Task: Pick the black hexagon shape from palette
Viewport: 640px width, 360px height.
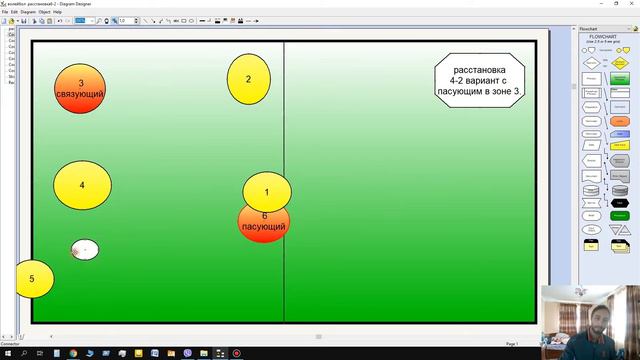Action: pyautogui.click(x=620, y=203)
